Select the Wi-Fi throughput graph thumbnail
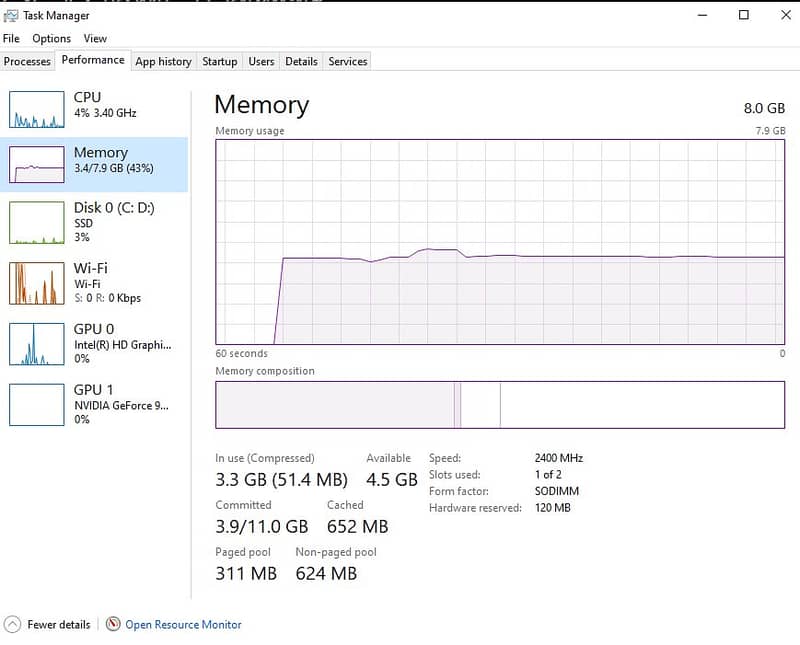 [37, 283]
